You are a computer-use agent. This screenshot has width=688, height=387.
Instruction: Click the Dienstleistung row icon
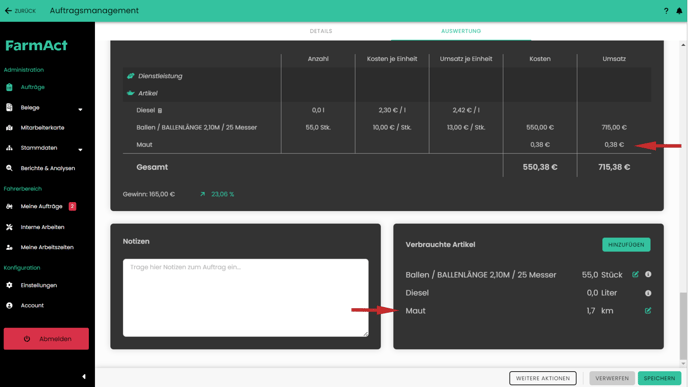(130, 76)
